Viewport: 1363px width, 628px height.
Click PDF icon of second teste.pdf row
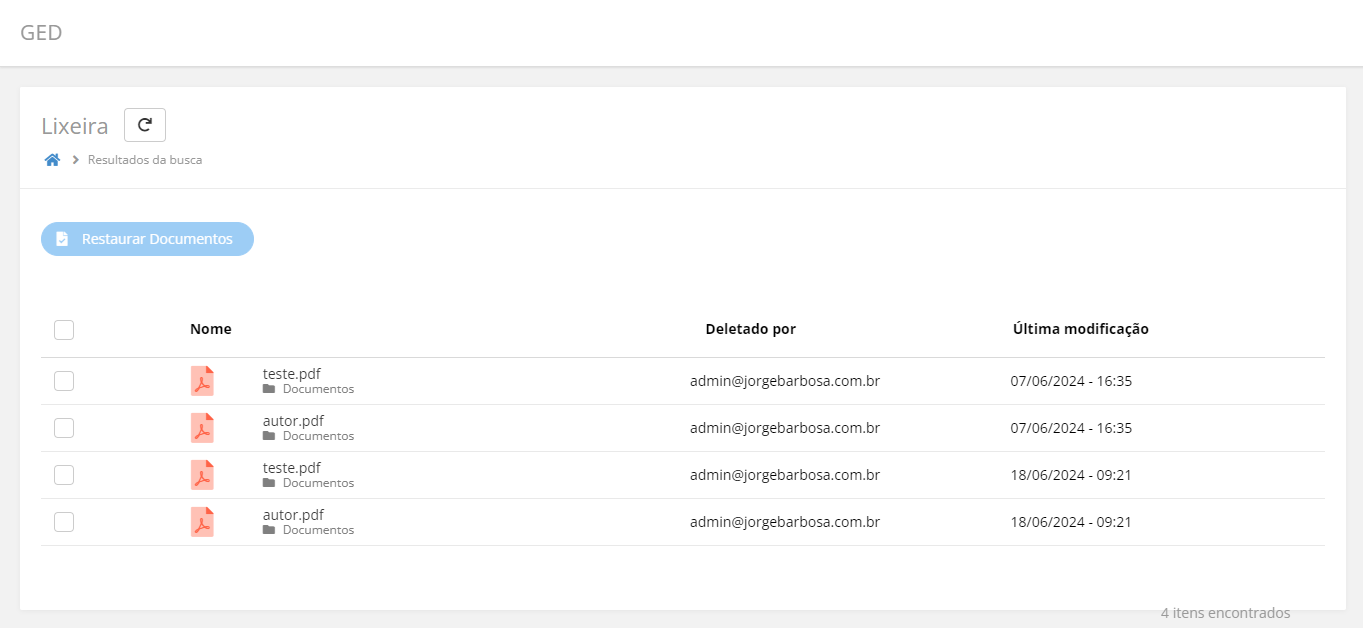click(202, 475)
